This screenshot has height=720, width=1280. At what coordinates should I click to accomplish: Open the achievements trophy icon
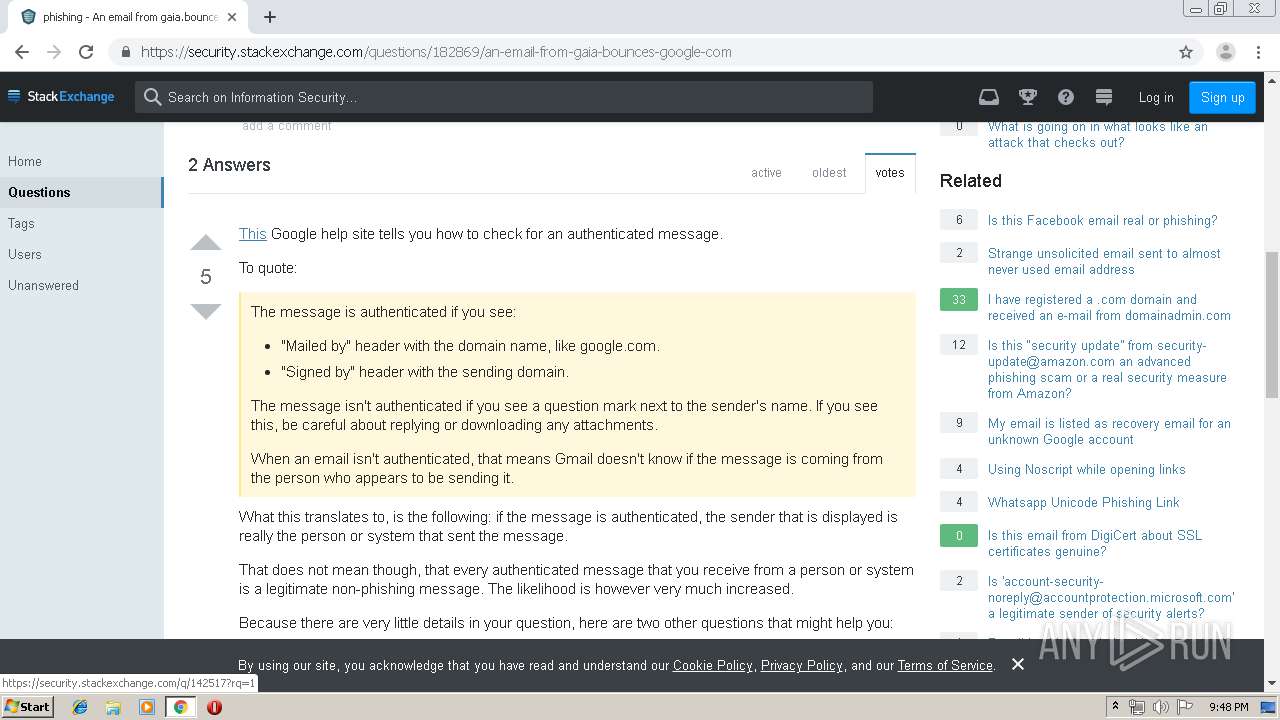tap(1027, 97)
